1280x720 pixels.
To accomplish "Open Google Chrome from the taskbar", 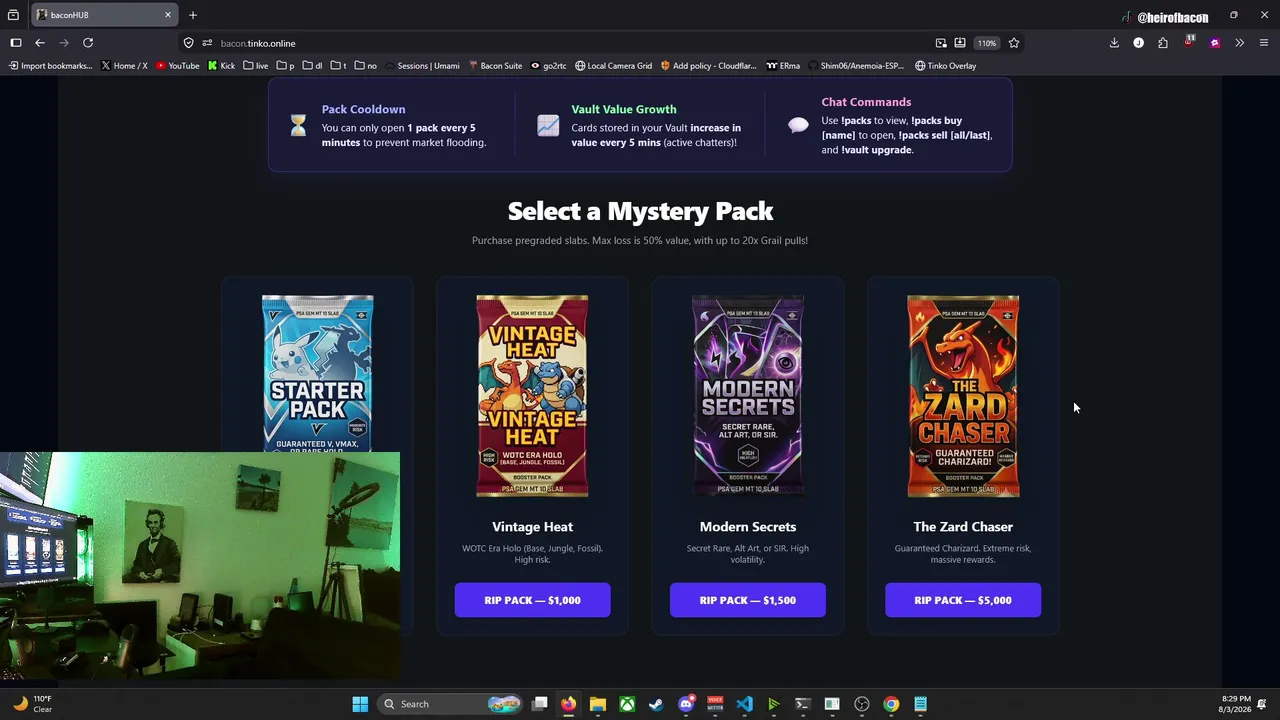I will point(891,704).
